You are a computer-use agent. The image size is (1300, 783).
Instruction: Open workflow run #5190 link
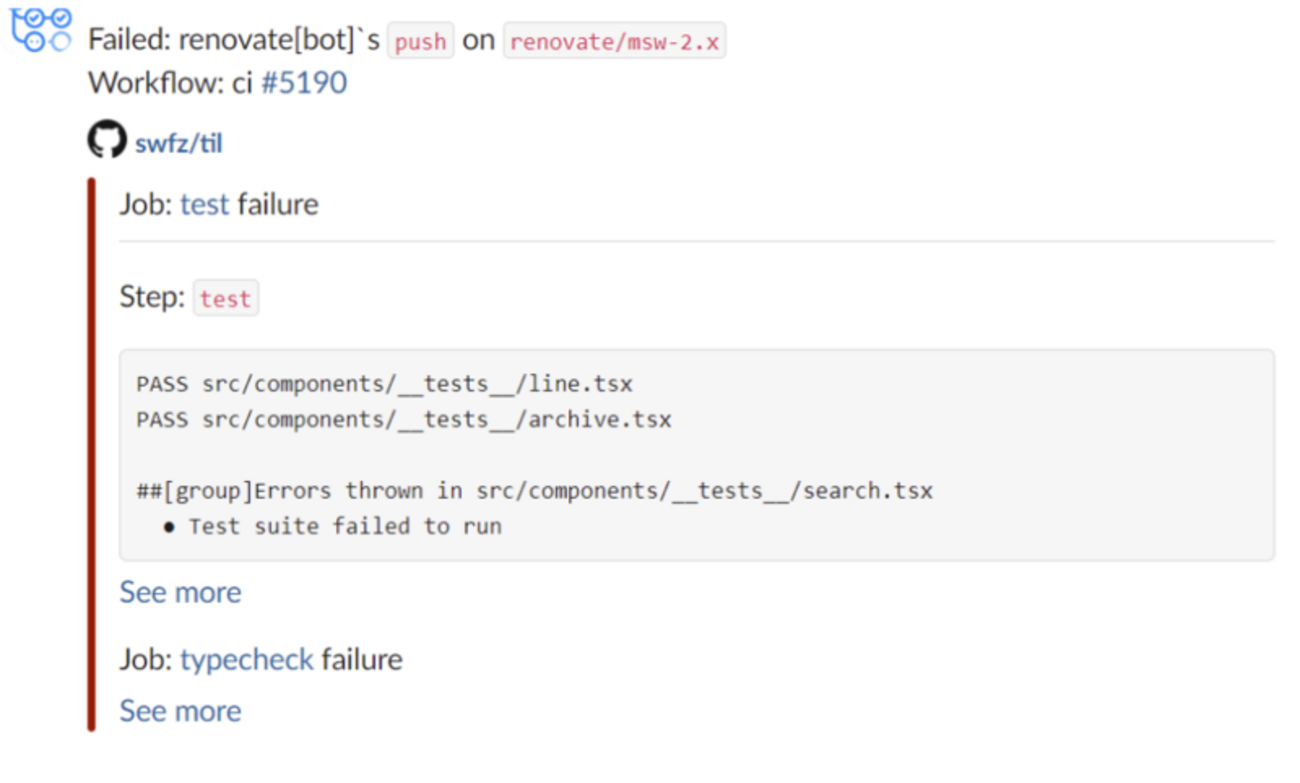coord(304,83)
